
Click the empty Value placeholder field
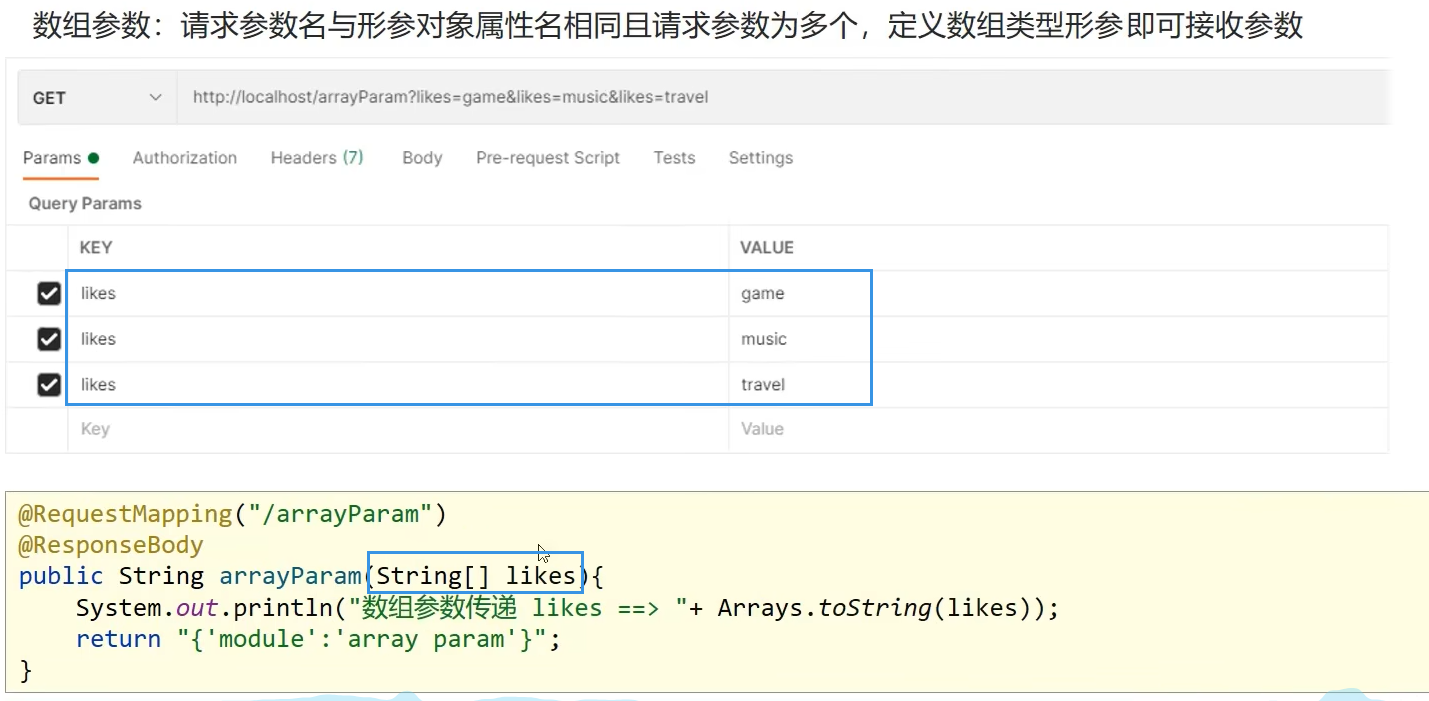click(x=762, y=429)
